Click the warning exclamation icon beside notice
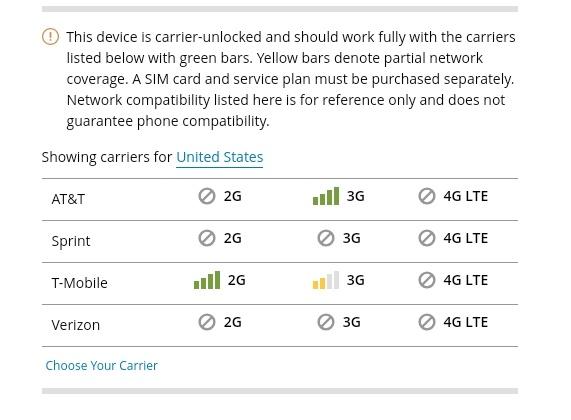571x420 pixels. pyautogui.click(x=50, y=36)
